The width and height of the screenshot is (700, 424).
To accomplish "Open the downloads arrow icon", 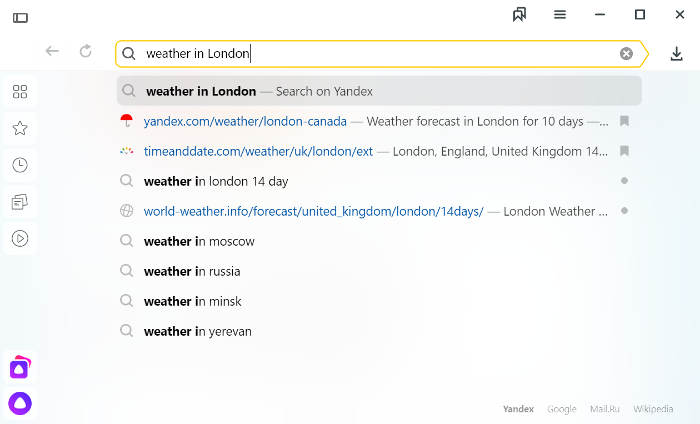I will (676, 54).
